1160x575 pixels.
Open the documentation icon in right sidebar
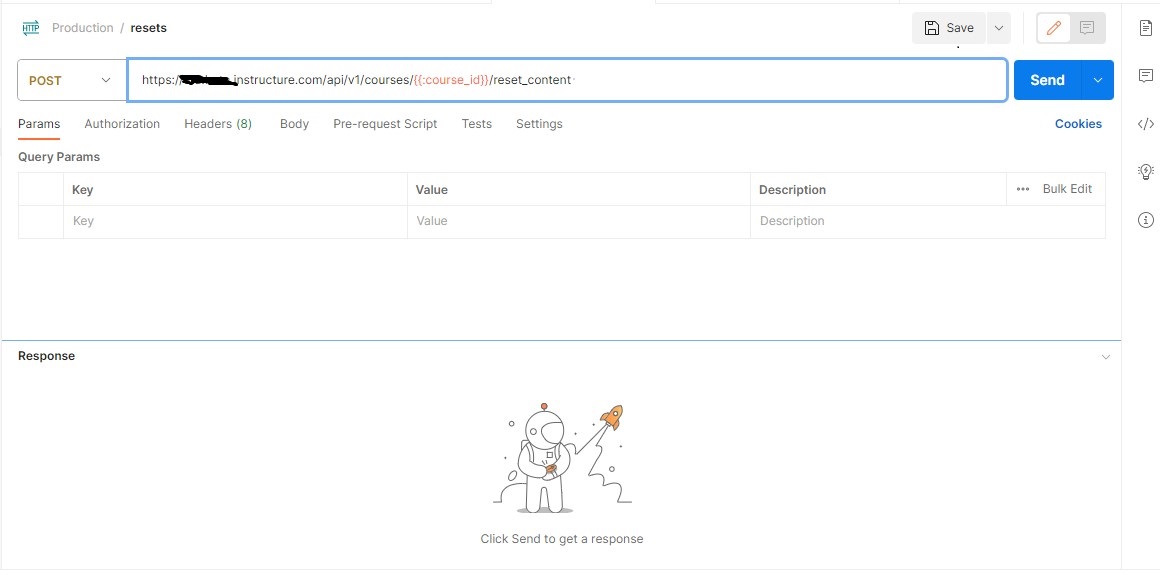pyautogui.click(x=1145, y=28)
